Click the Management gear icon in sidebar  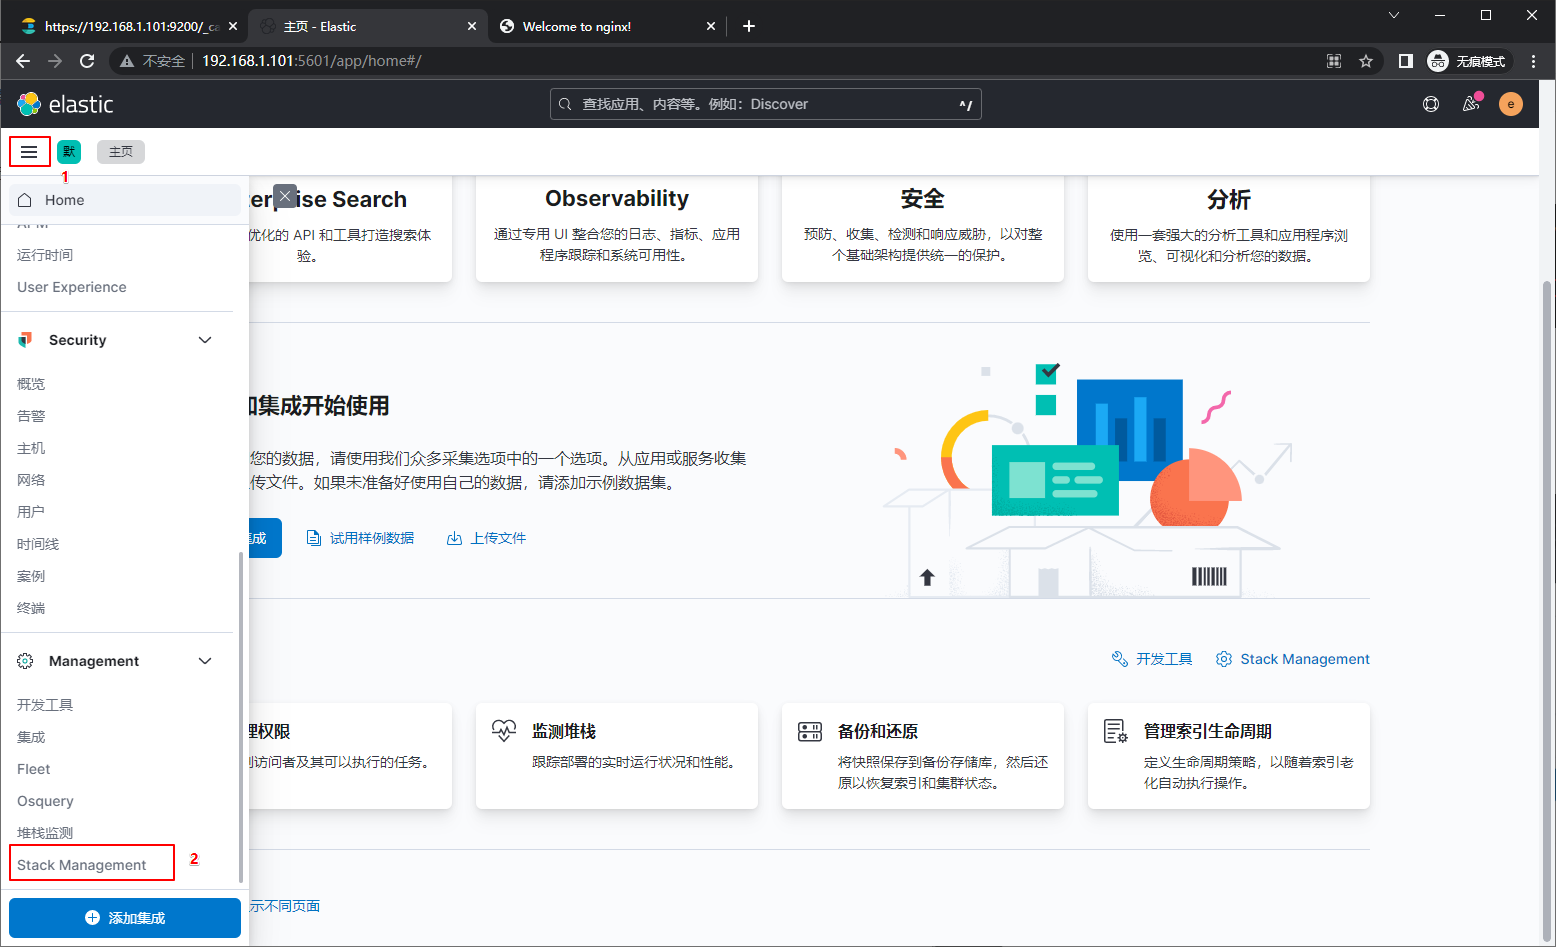tap(25, 661)
